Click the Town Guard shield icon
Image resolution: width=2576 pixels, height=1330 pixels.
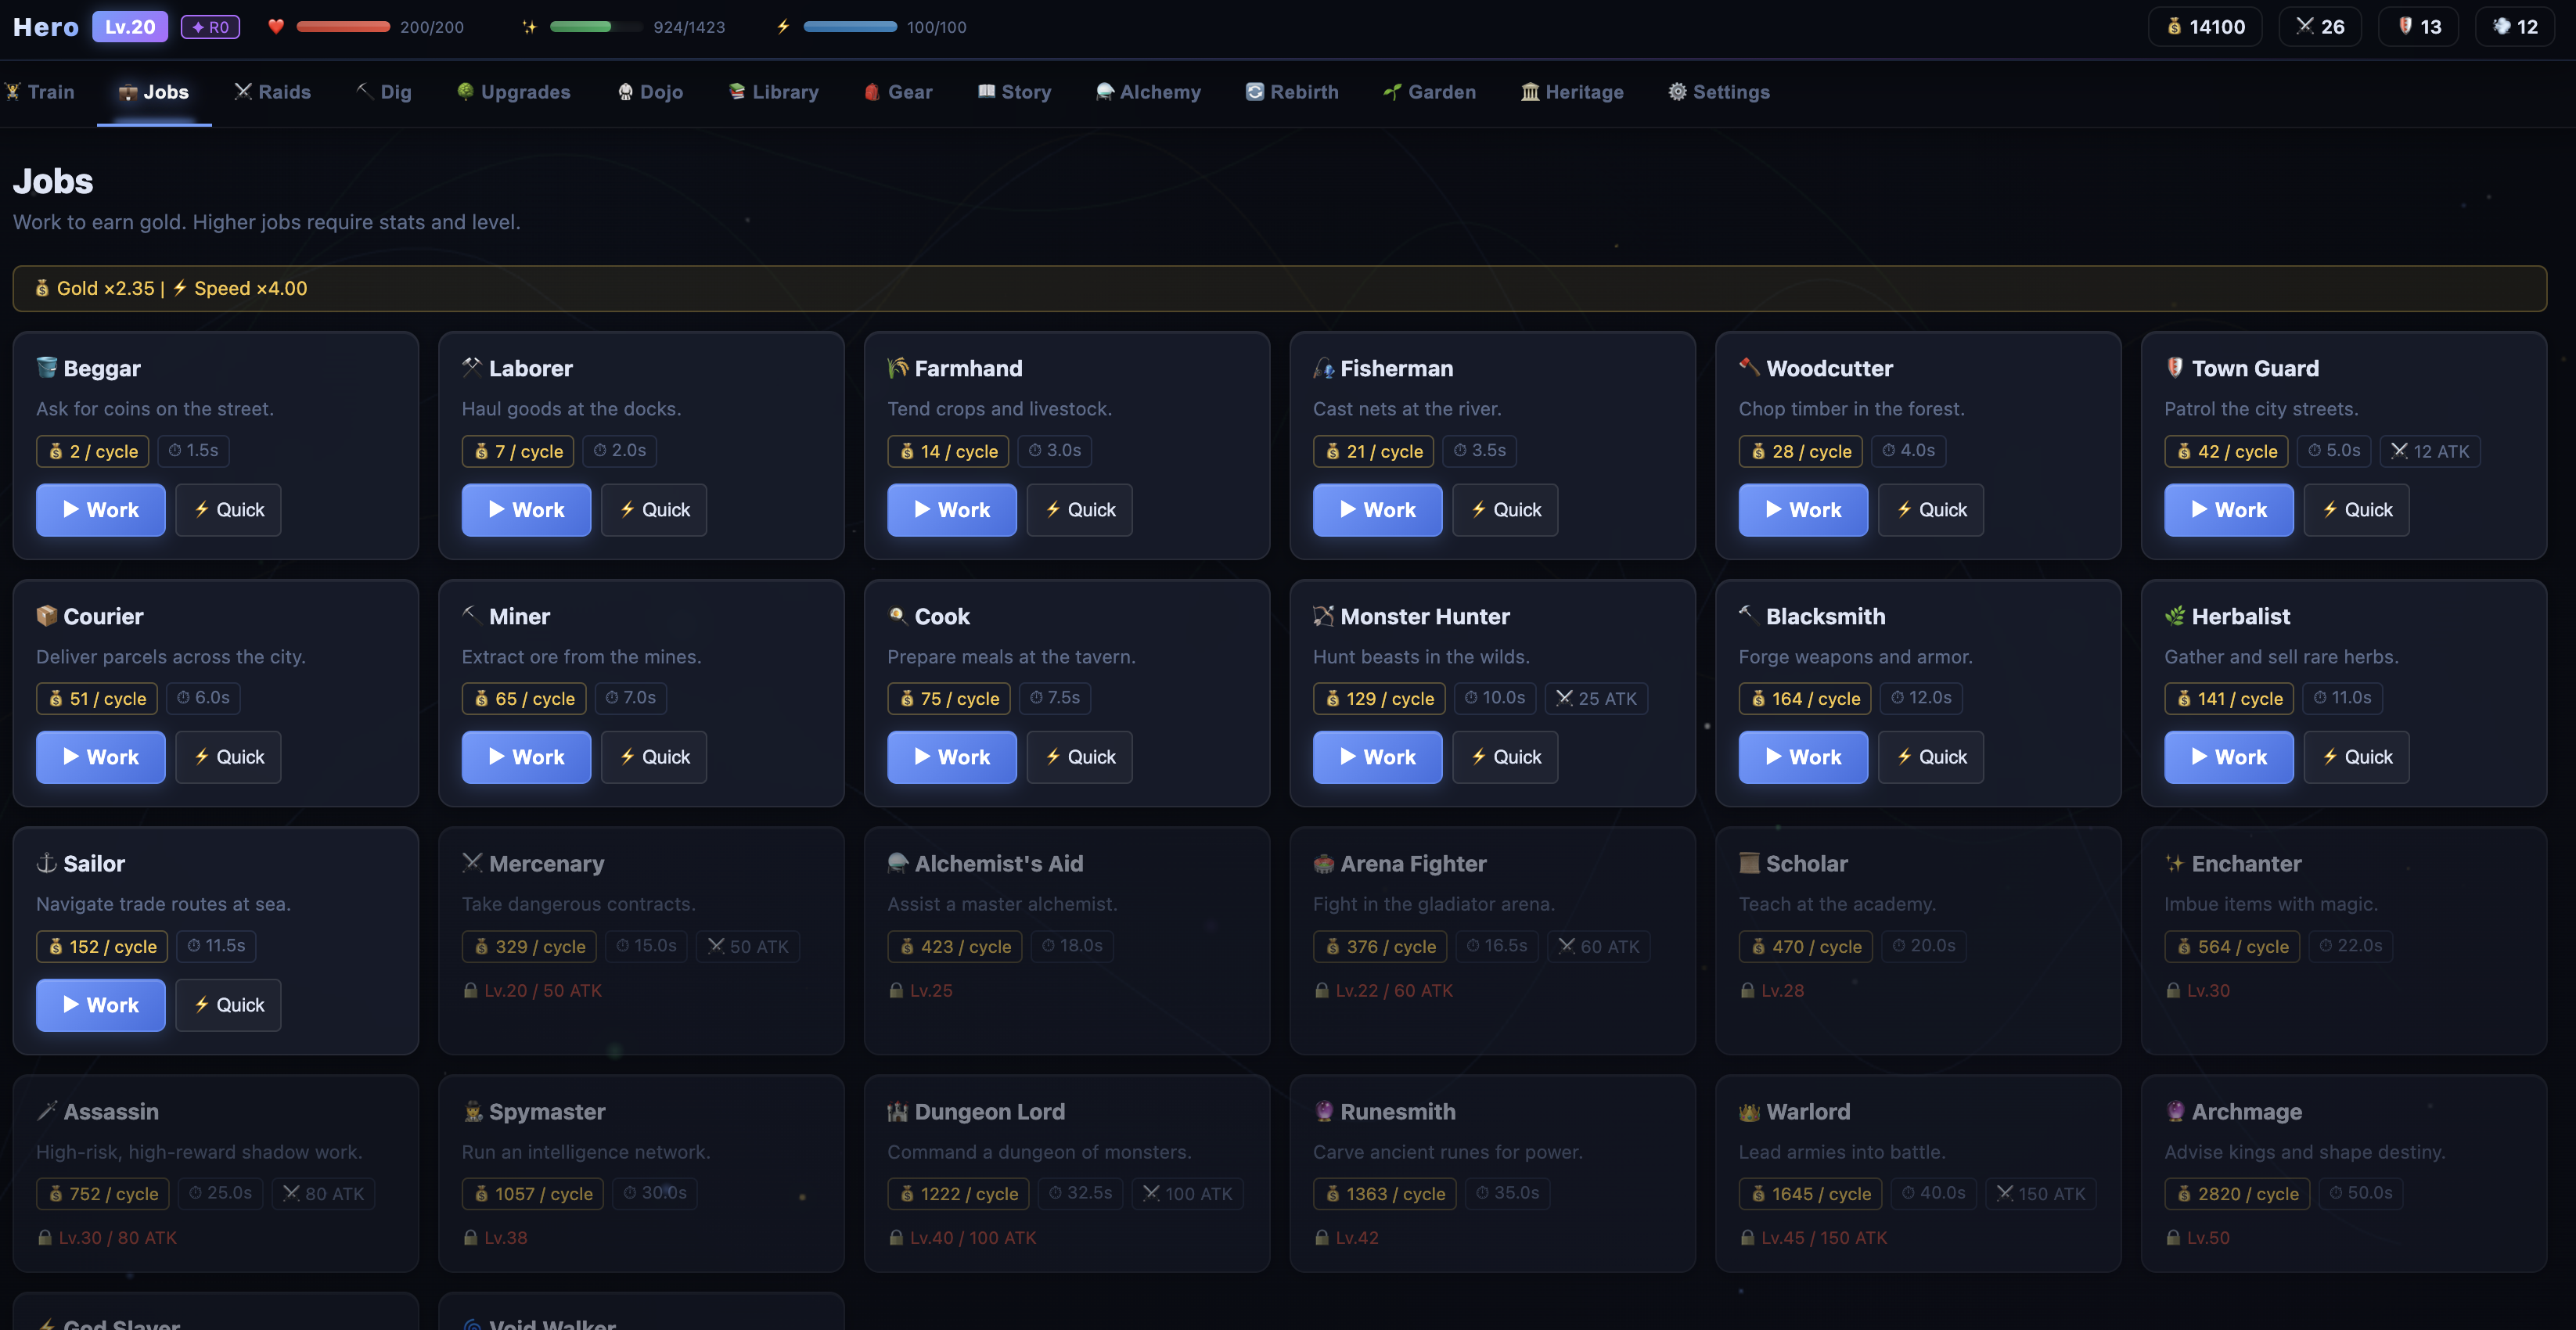[x=2175, y=367]
